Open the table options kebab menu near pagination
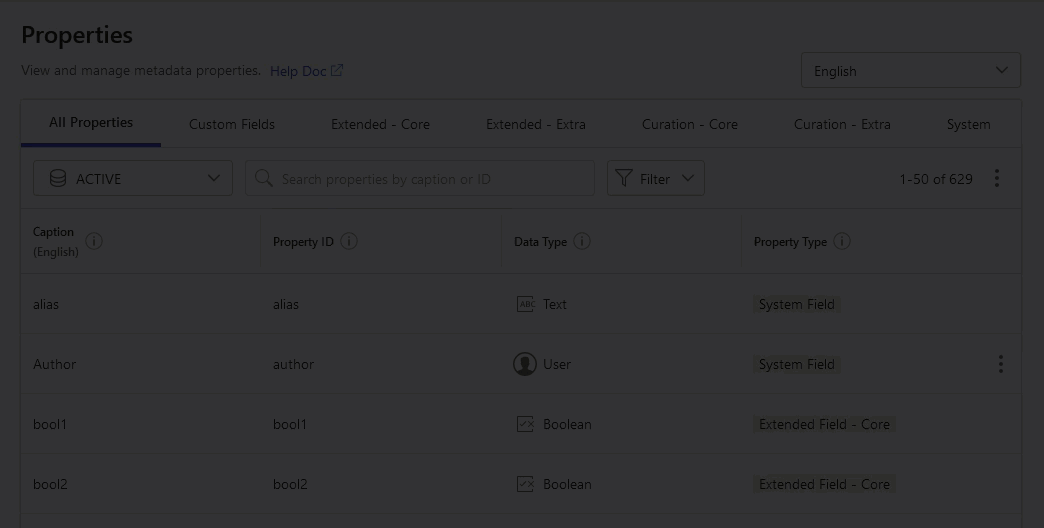The image size is (1044, 528). coord(996,178)
